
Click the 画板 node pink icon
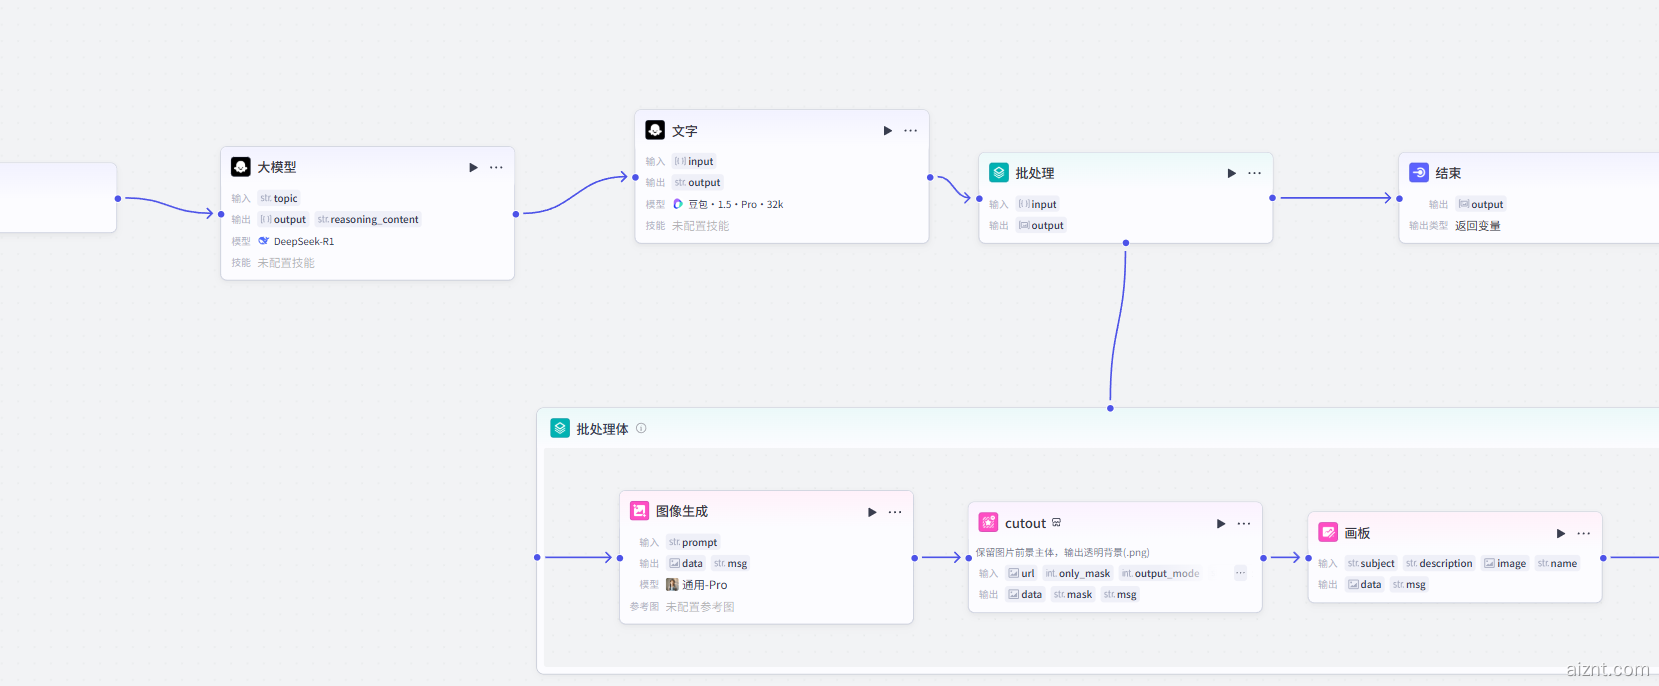(1328, 532)
